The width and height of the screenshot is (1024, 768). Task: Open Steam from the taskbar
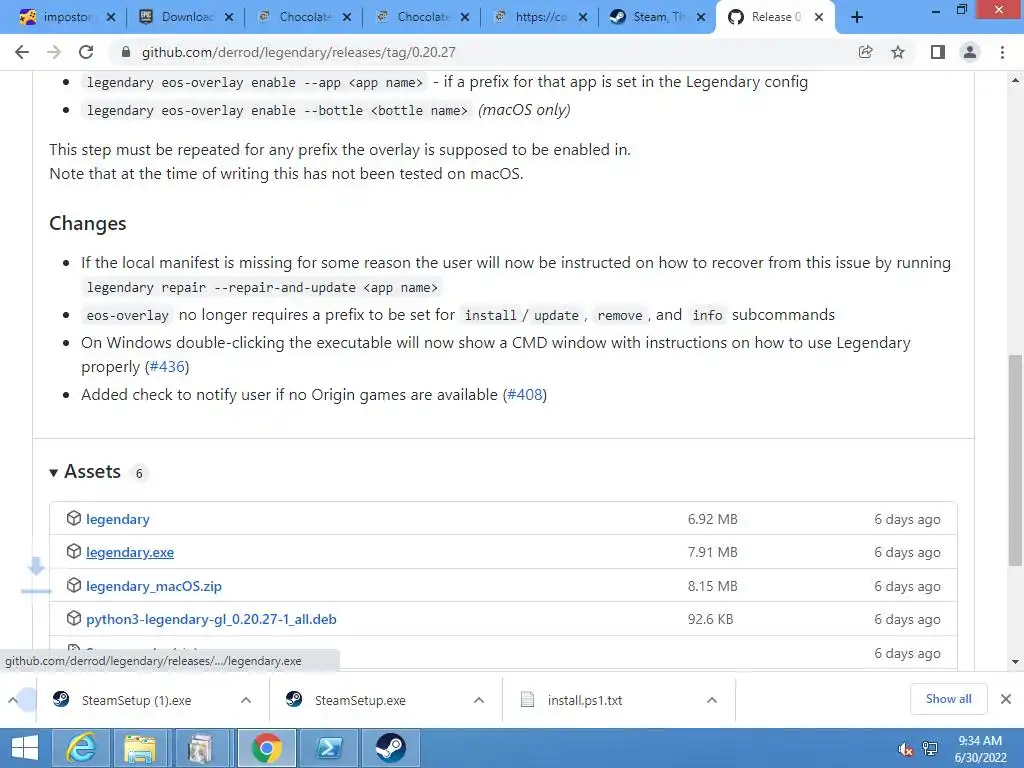click(x=390, y=748)
